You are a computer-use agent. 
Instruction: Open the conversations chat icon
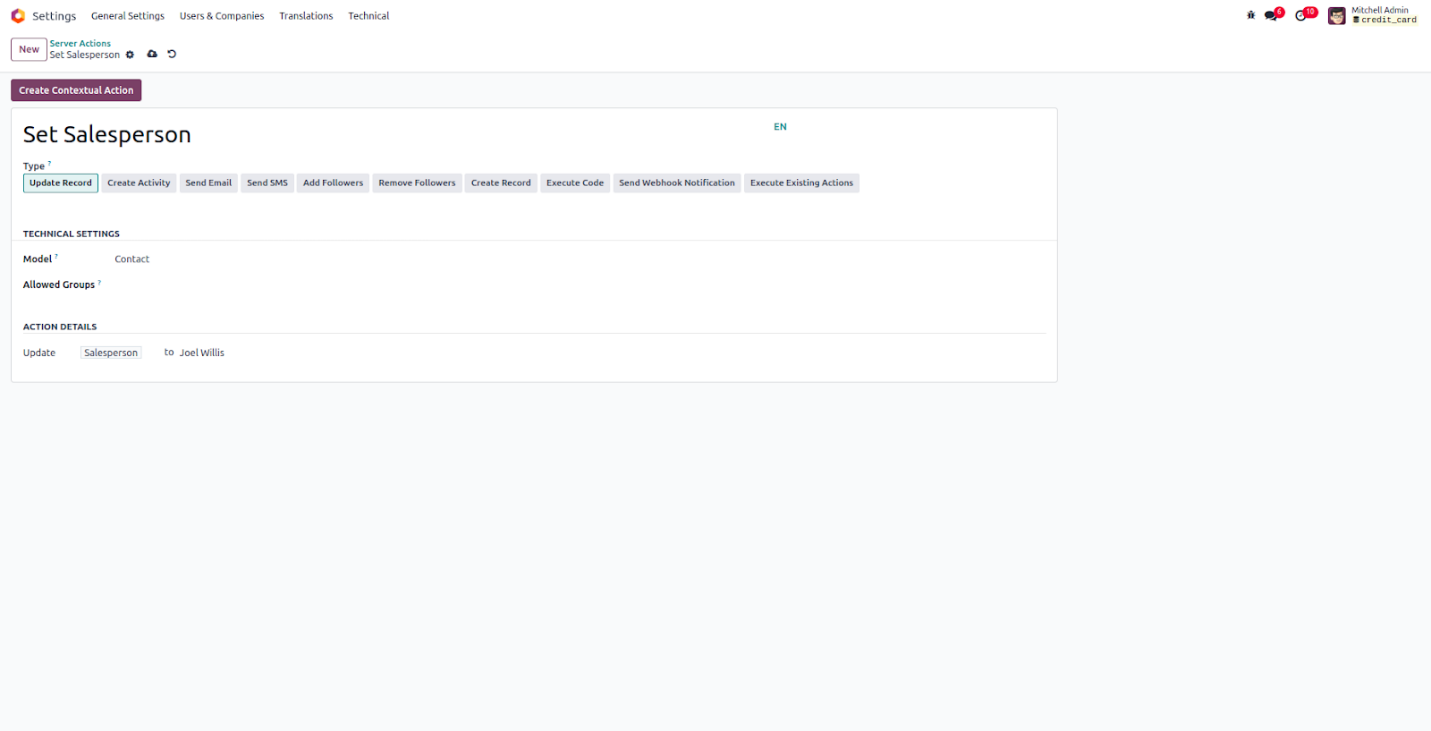tap(1271, 16)
